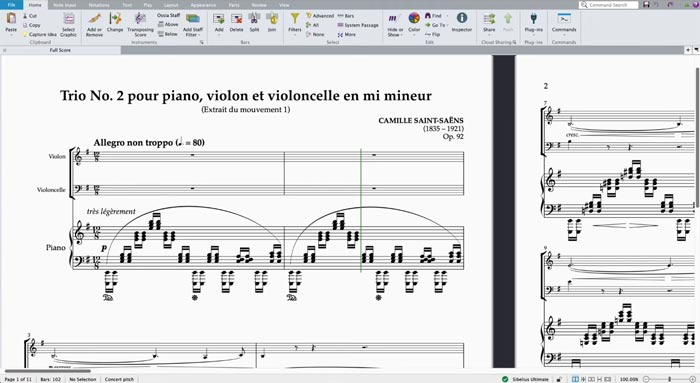The height and width of the screenshot is (383, 700).
Task: Open the Share dropdown
Action: click(x=489, y=23)
